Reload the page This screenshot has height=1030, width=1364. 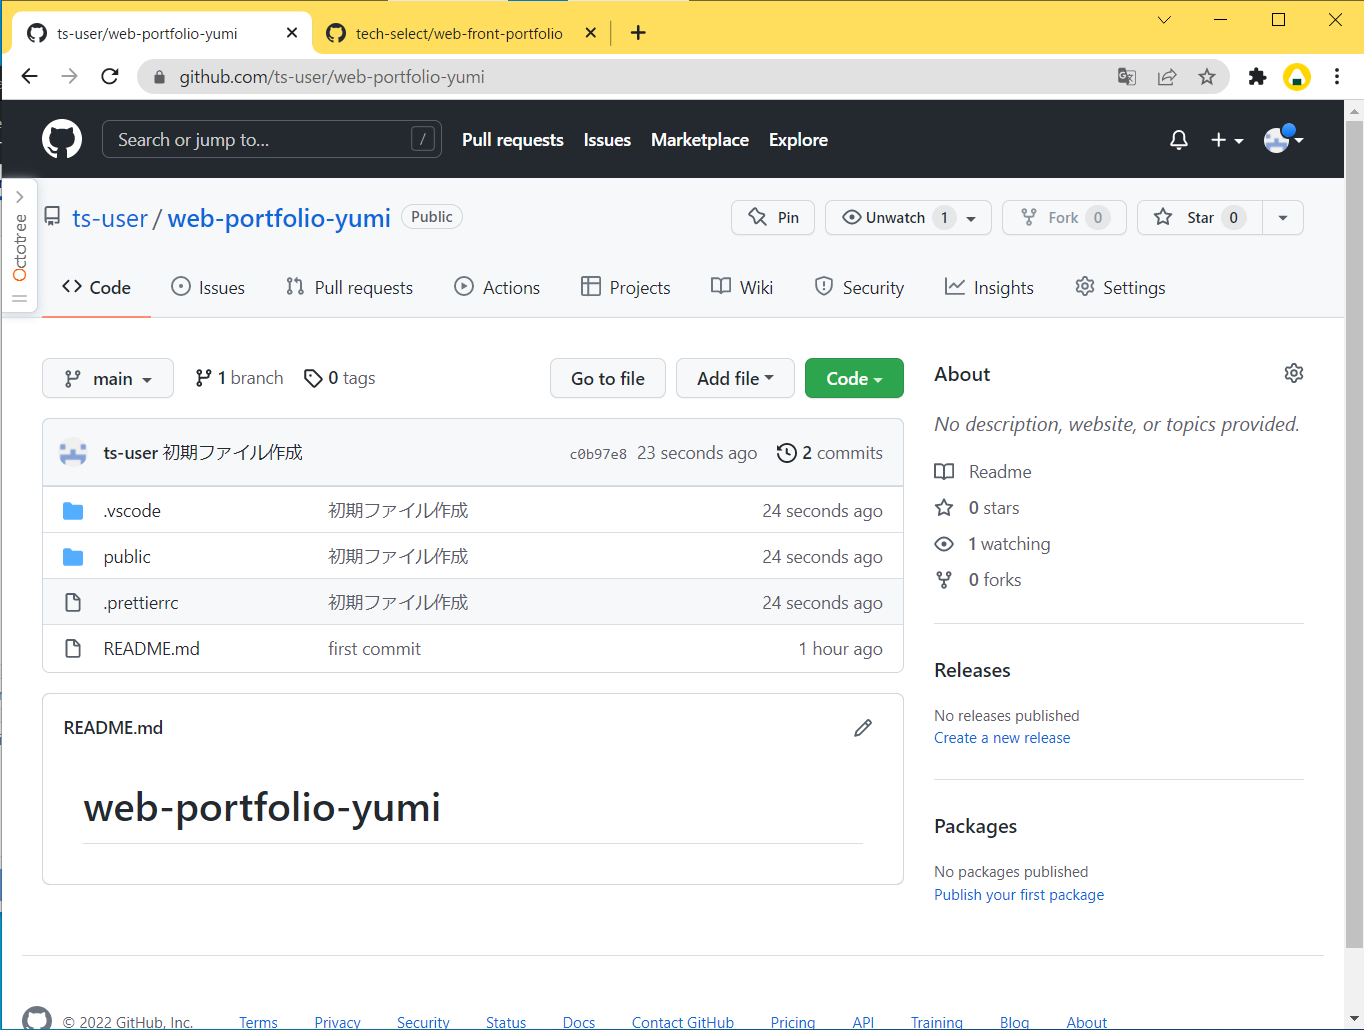pos(110,77)
